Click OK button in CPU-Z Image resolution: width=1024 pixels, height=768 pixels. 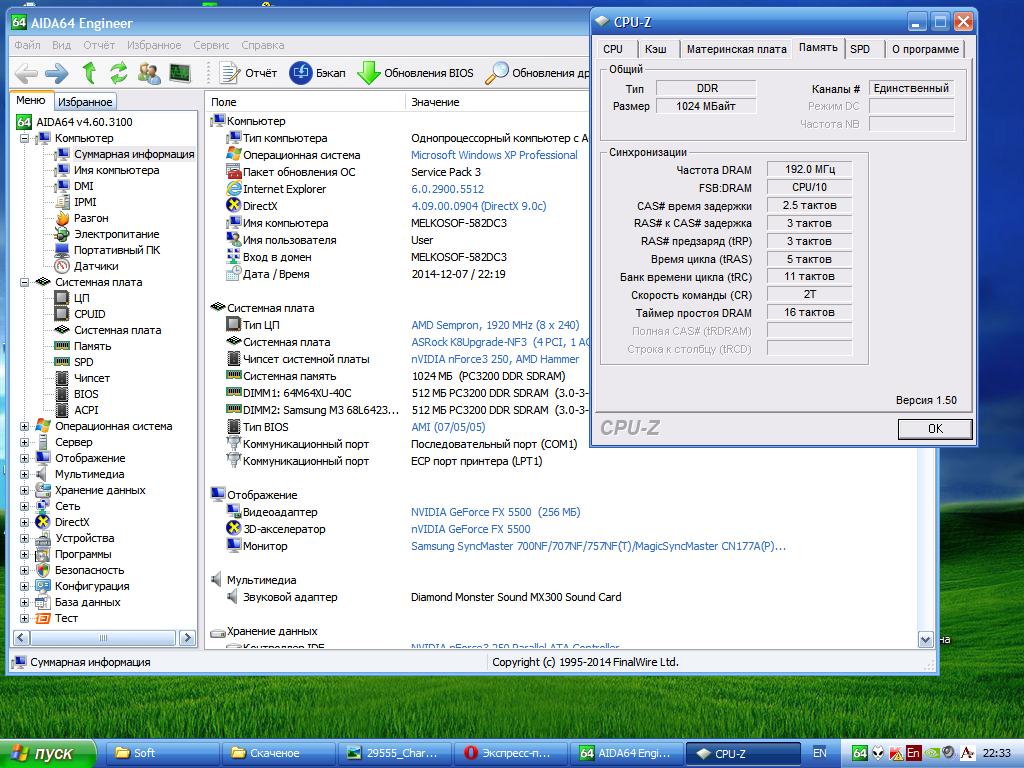point(935,428)
